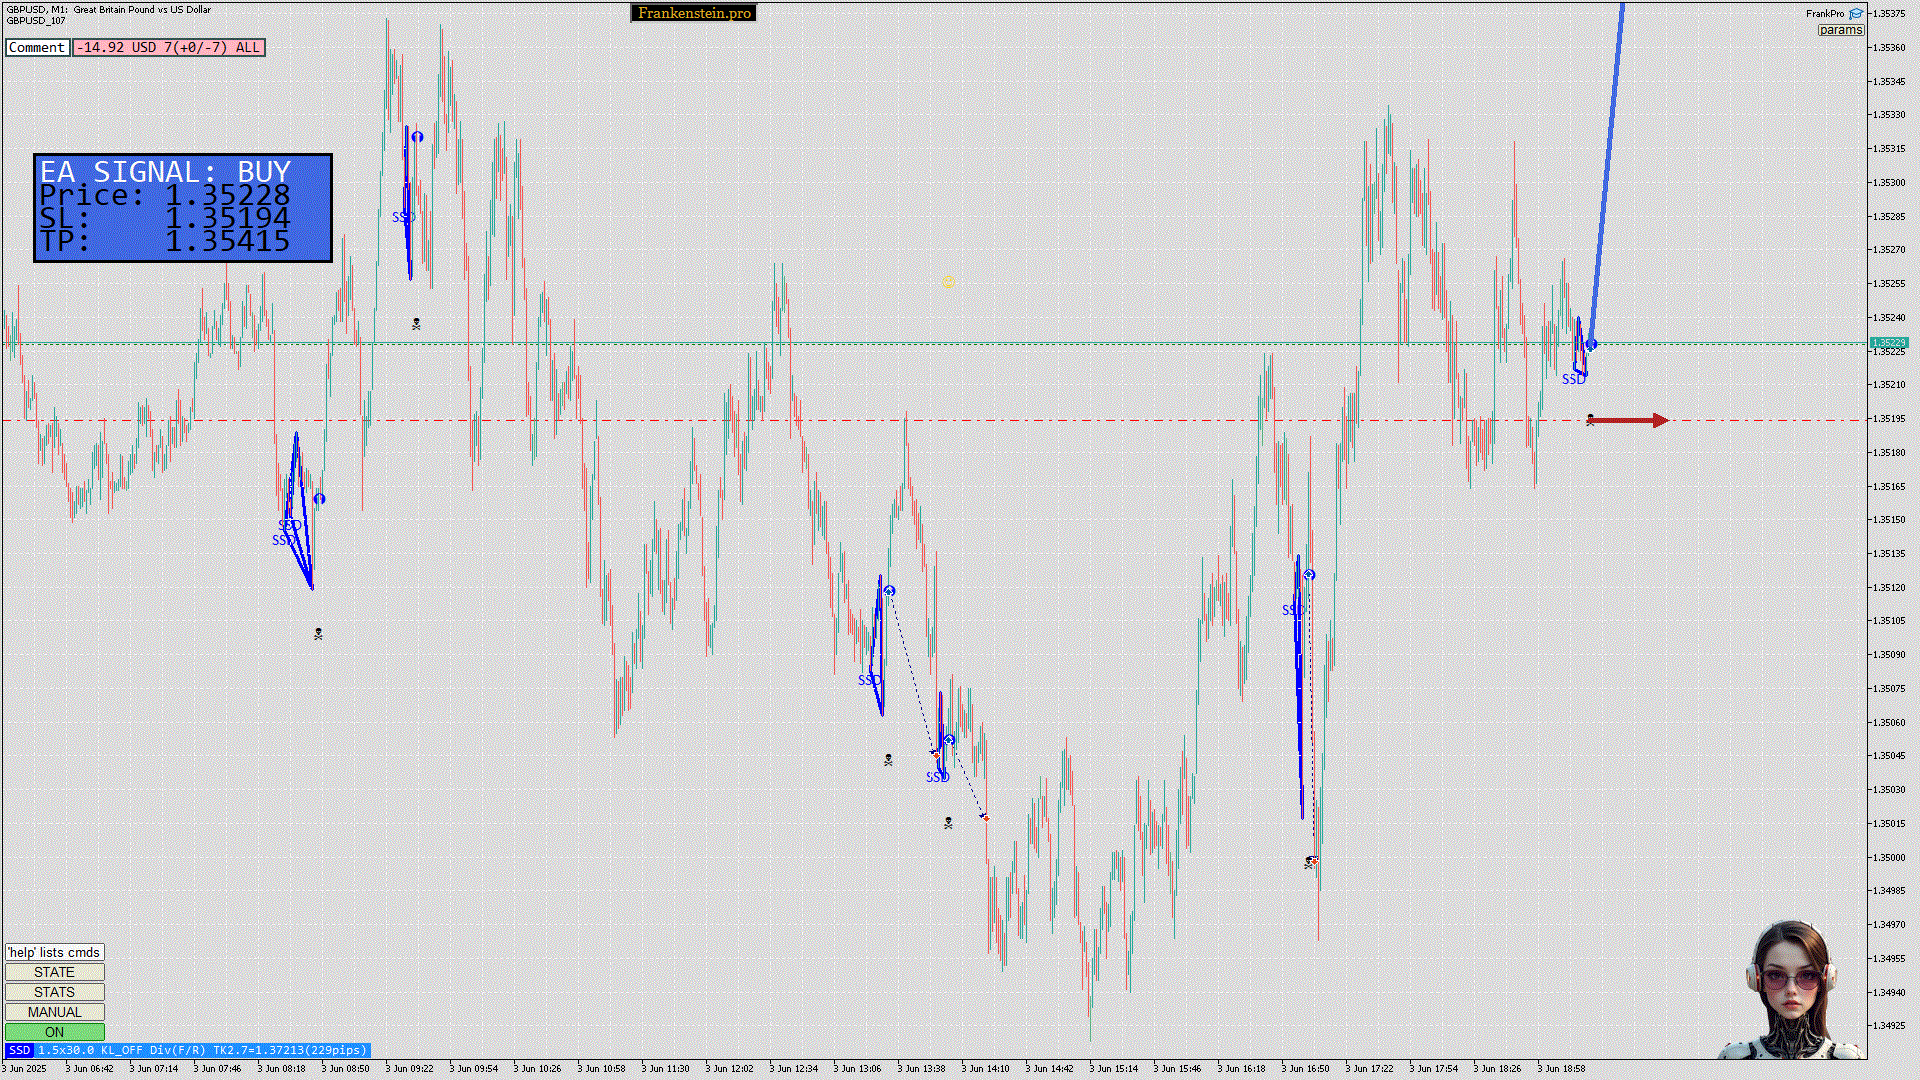Click the SSD label beneath the latest candles

tap(1573, 379)
